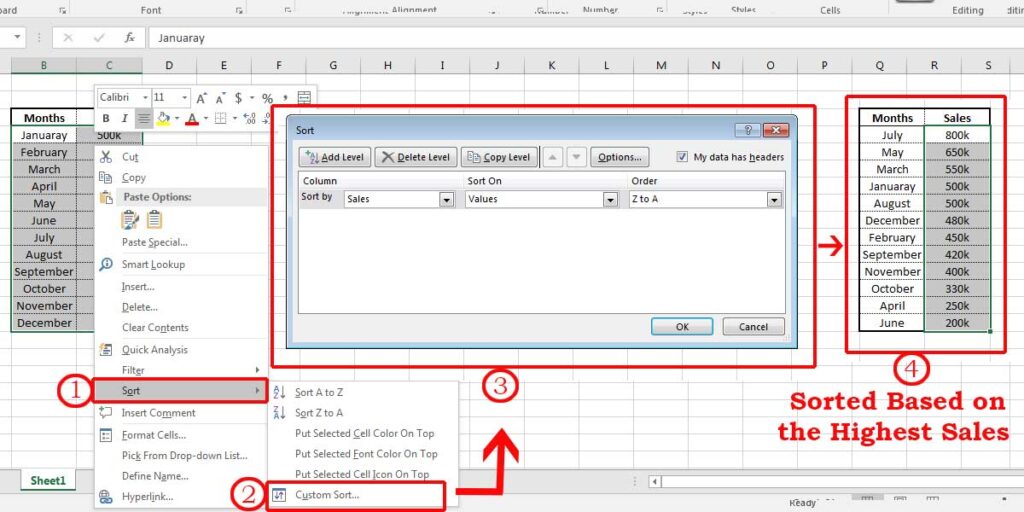The width and height of the screenshot is (1024, 512).
Task: Switch to the Sheet1 tab
Action: coord(48,481)
